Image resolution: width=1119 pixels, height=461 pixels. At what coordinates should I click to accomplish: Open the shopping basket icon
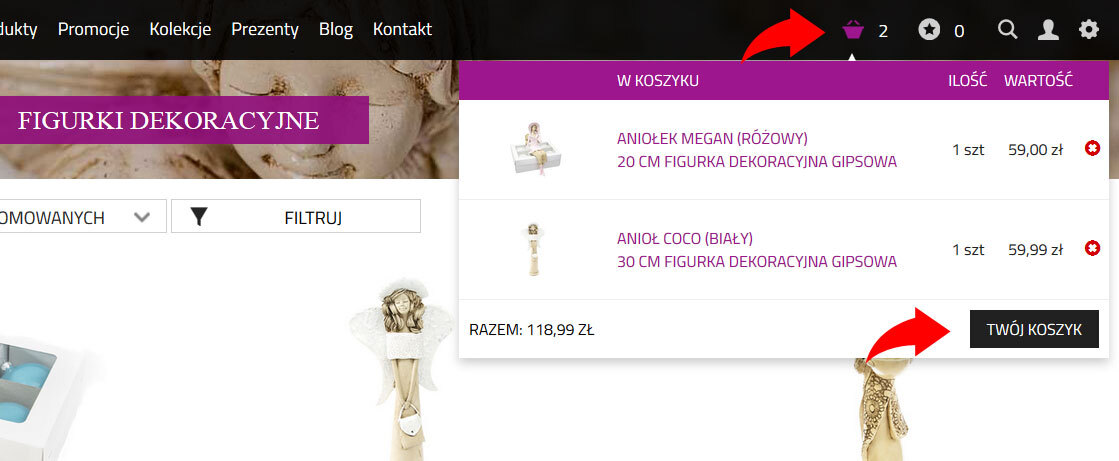click(x=853, y=30)
